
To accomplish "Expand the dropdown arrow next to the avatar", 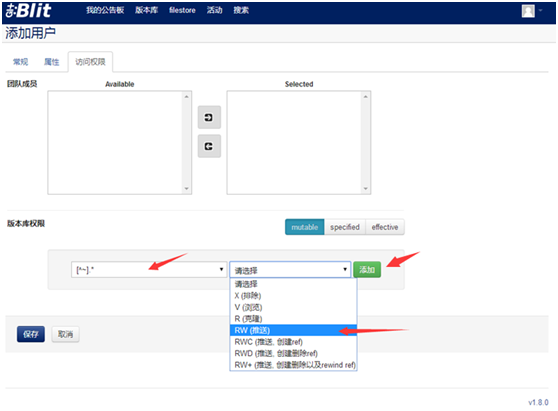I will click(x=541, y=10).
